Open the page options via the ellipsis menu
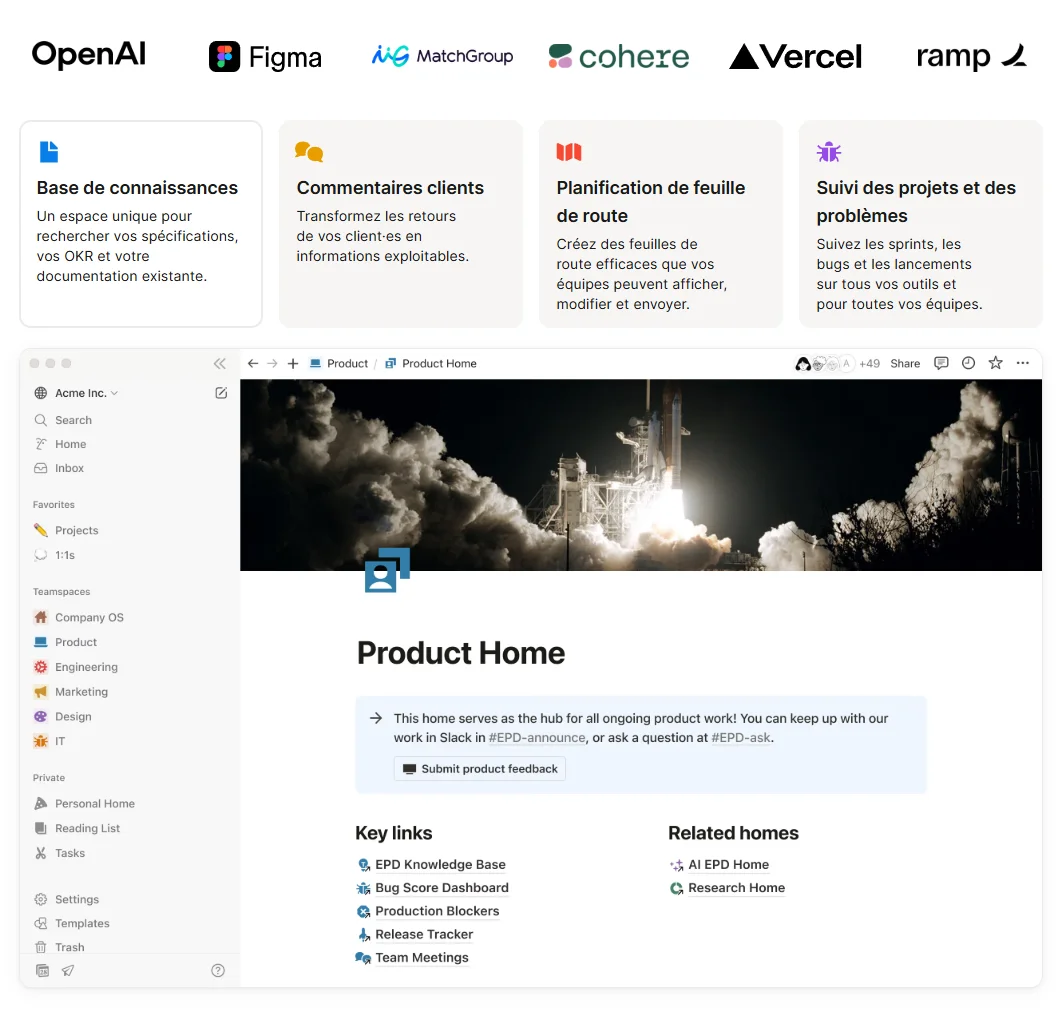This screenshot has width=1061, height=1012. 1022,363
